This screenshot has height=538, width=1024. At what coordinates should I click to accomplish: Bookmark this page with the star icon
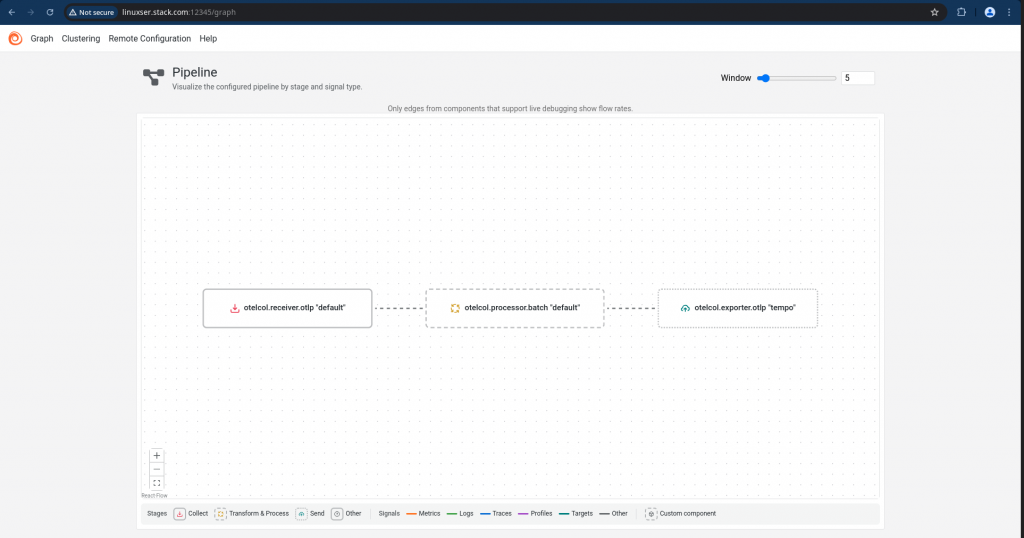[935, 12]
